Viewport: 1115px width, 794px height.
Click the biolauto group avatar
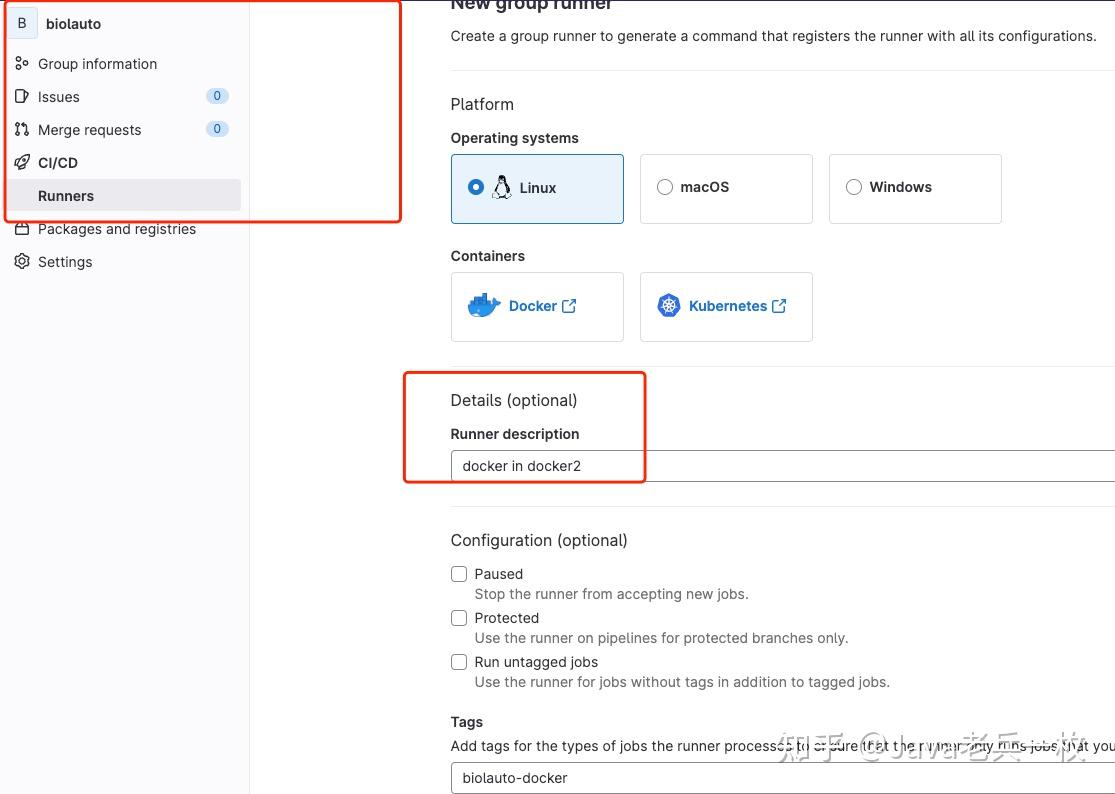pos(22,22)
